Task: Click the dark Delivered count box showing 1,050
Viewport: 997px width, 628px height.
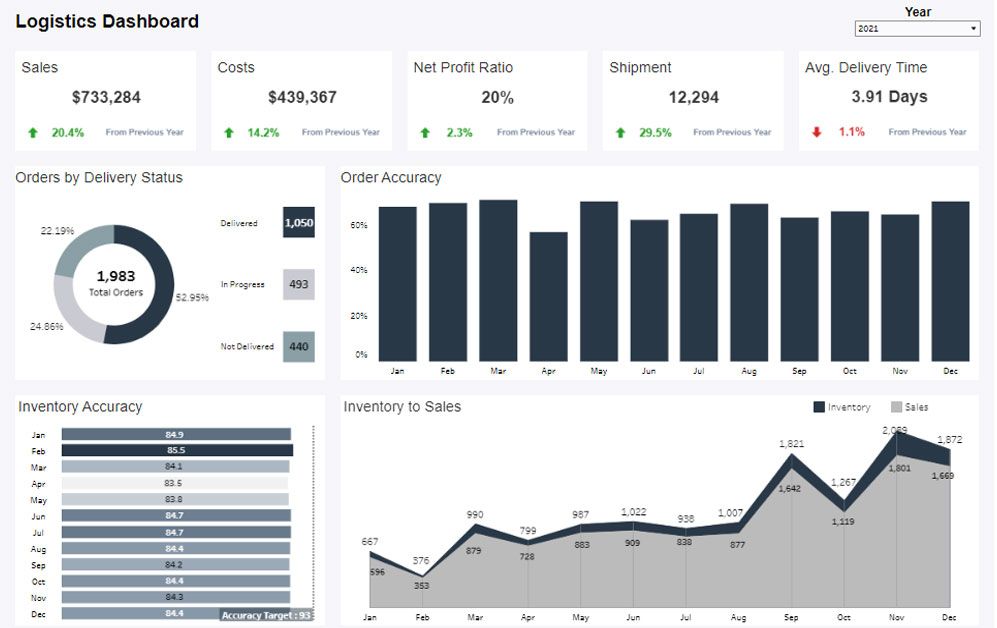Action: (x=297, y=222)
